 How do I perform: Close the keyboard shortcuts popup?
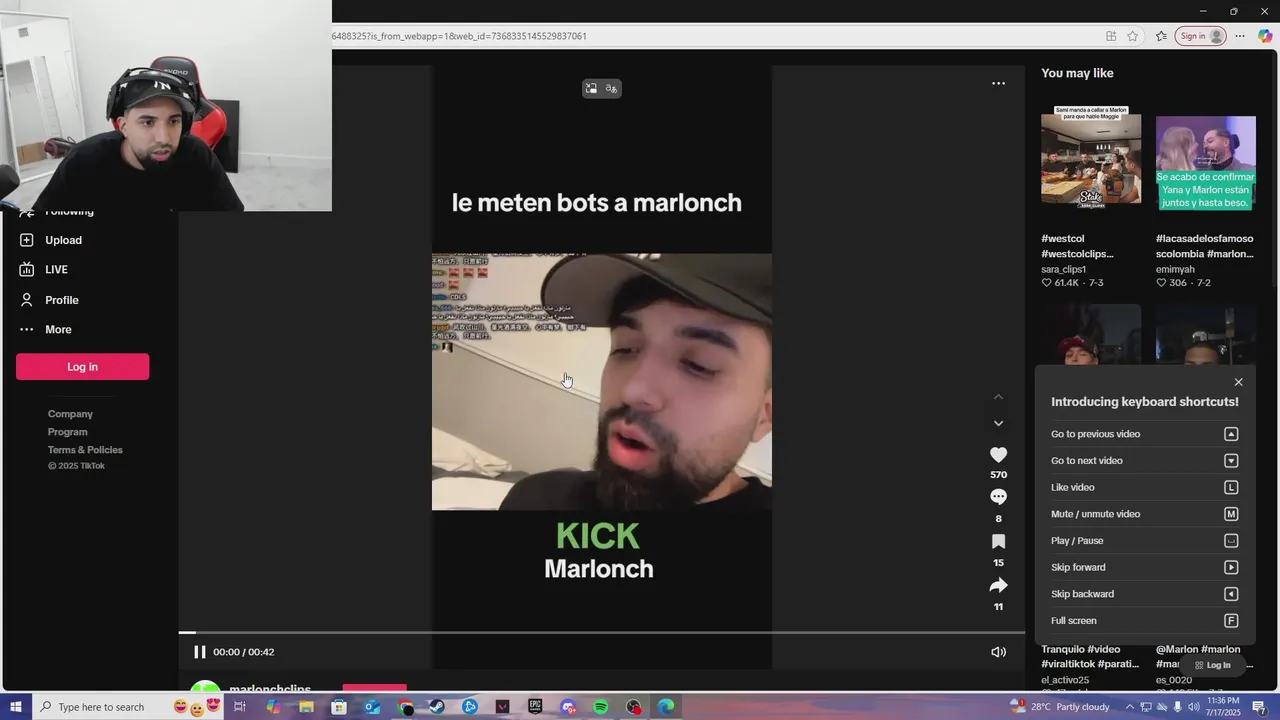(x=1238, y=382)
